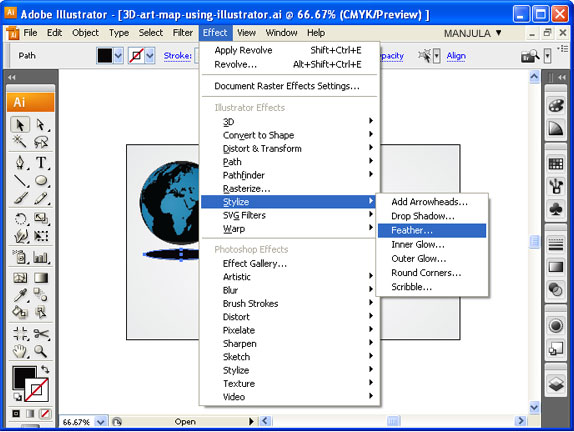The image size is (574, 432).
Task: Collapse the tools panel with double arrows
Action: click(x=11, y=77)
